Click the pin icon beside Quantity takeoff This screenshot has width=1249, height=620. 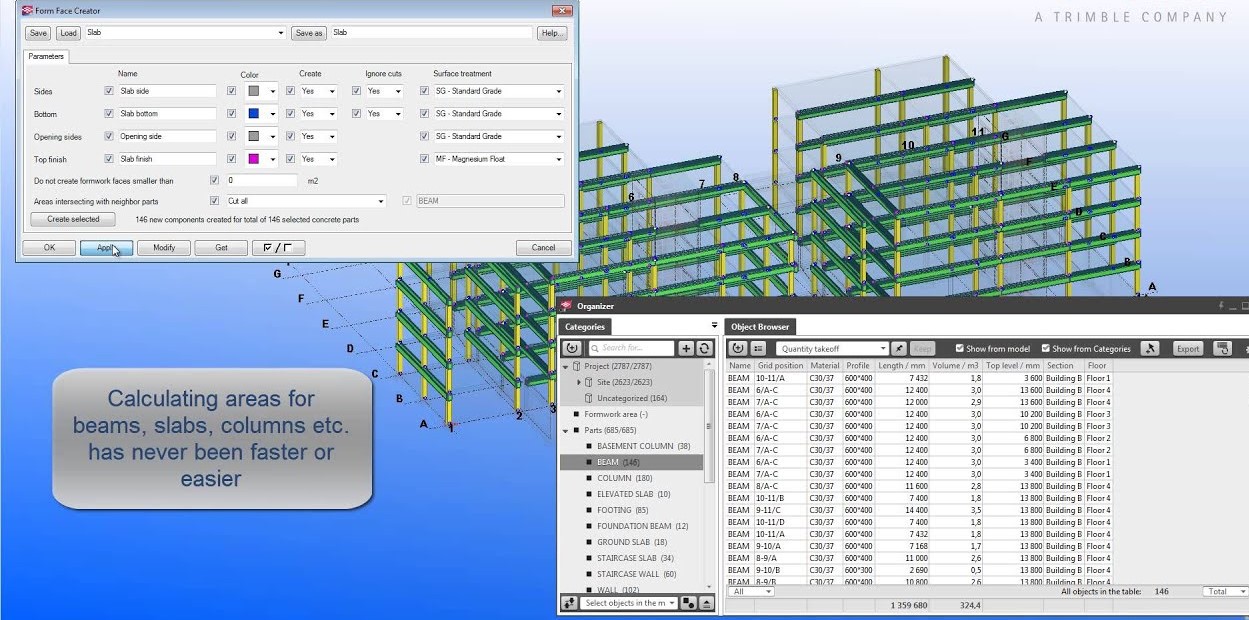point(899,349)
